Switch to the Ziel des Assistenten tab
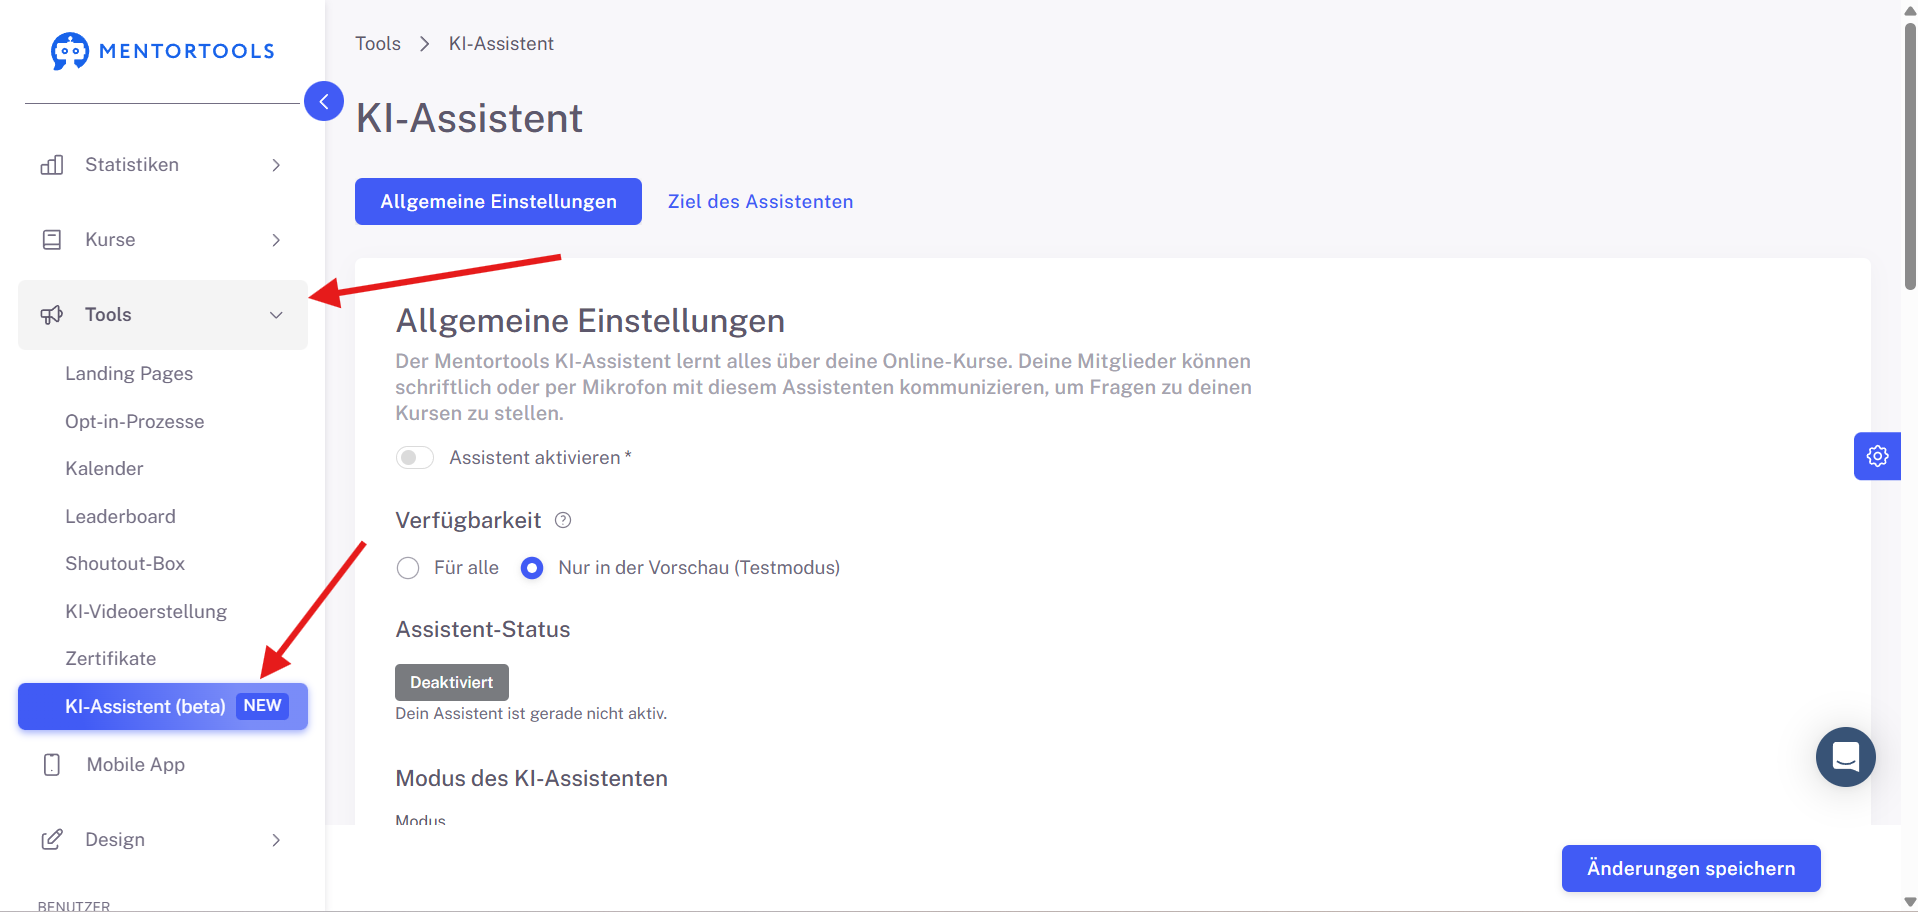The height and width of the screenshot is (912, 1918). 761,202
